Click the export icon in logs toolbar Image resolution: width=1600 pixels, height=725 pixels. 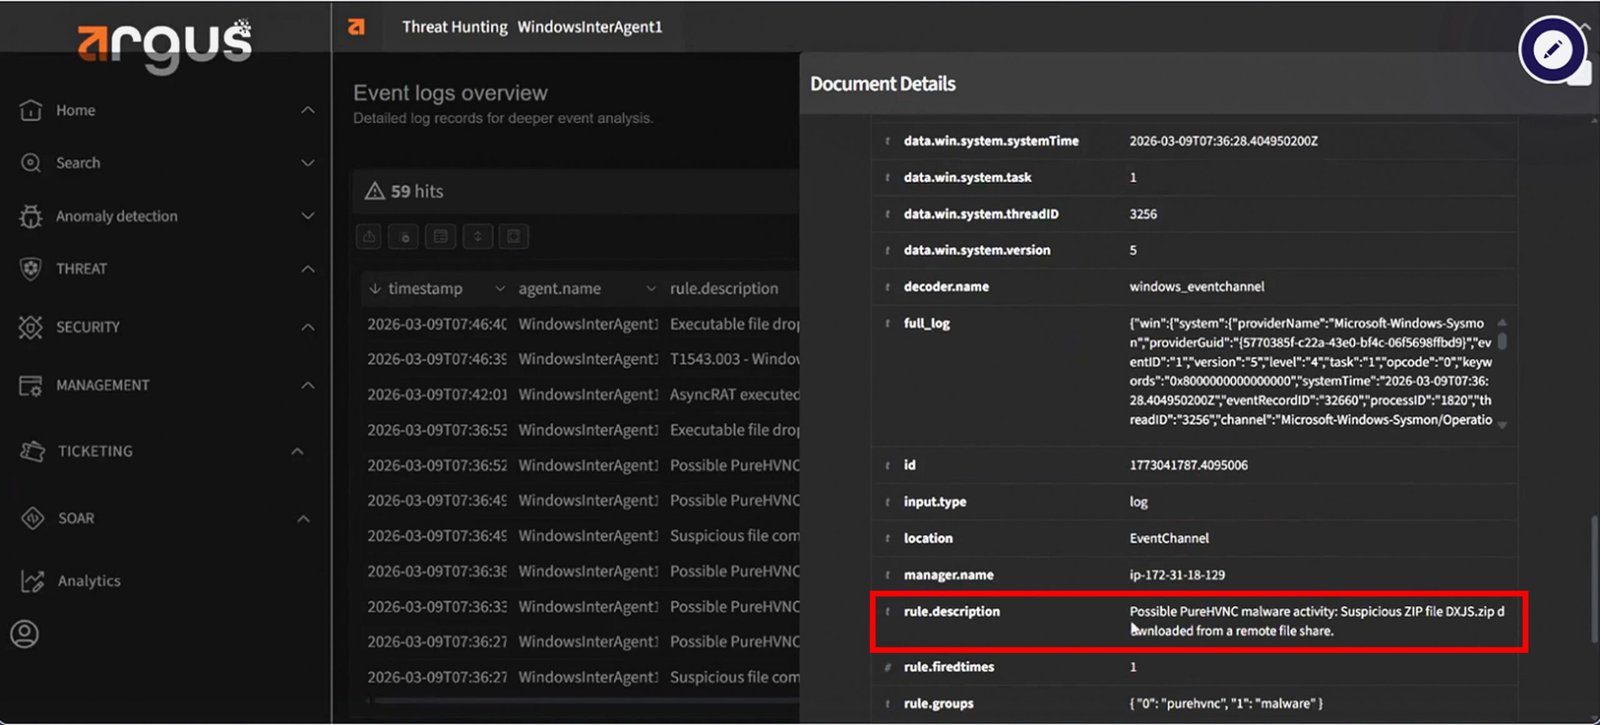pos(369,237)
